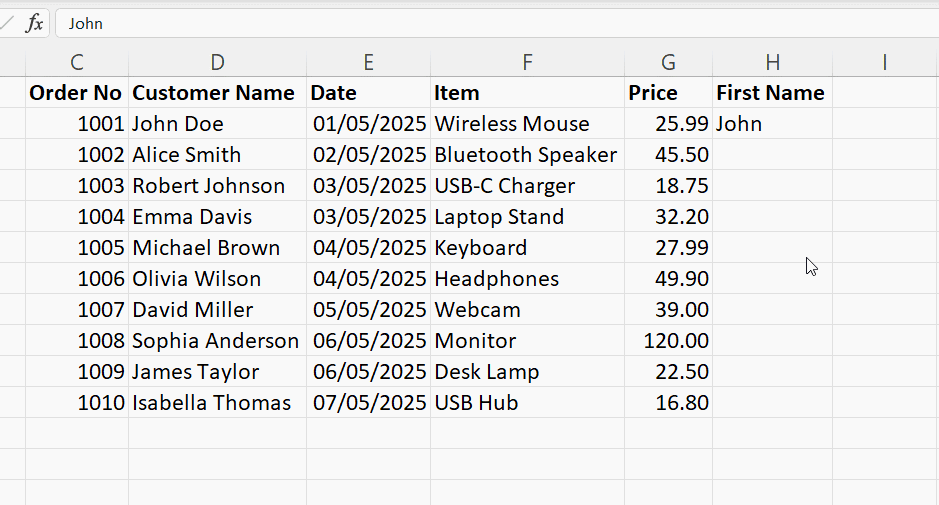Viewport: 939px width, 505px height.
Task: Select column C header
Action: (x=77, y=62)
